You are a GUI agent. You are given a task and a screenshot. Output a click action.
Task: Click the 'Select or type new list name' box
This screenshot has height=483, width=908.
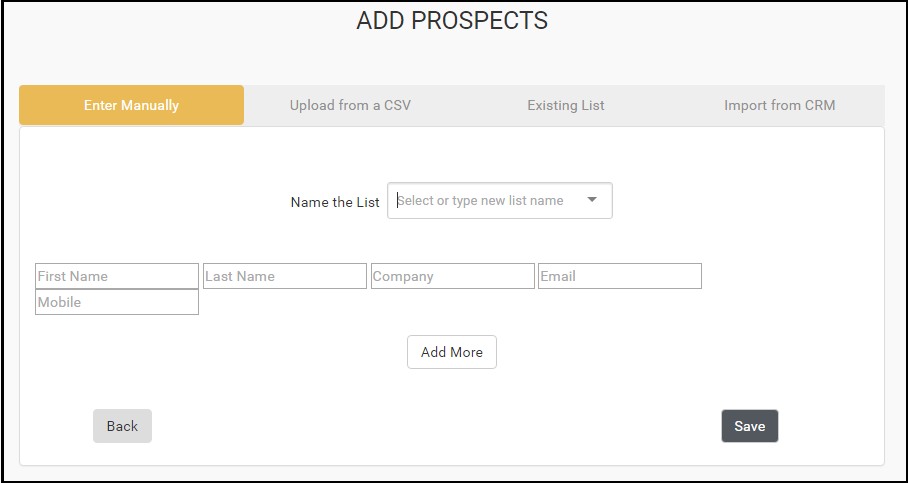[482, 200]
